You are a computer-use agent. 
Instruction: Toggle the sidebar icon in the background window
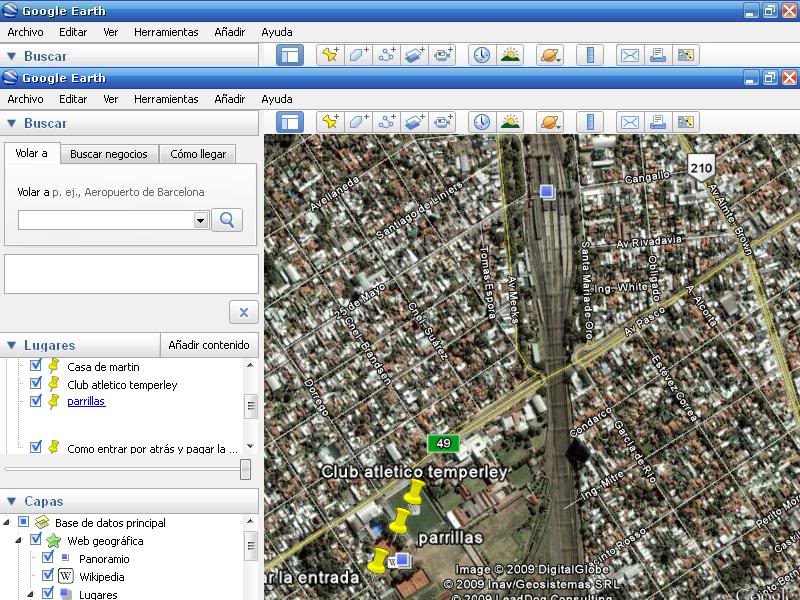click(290, 55)
